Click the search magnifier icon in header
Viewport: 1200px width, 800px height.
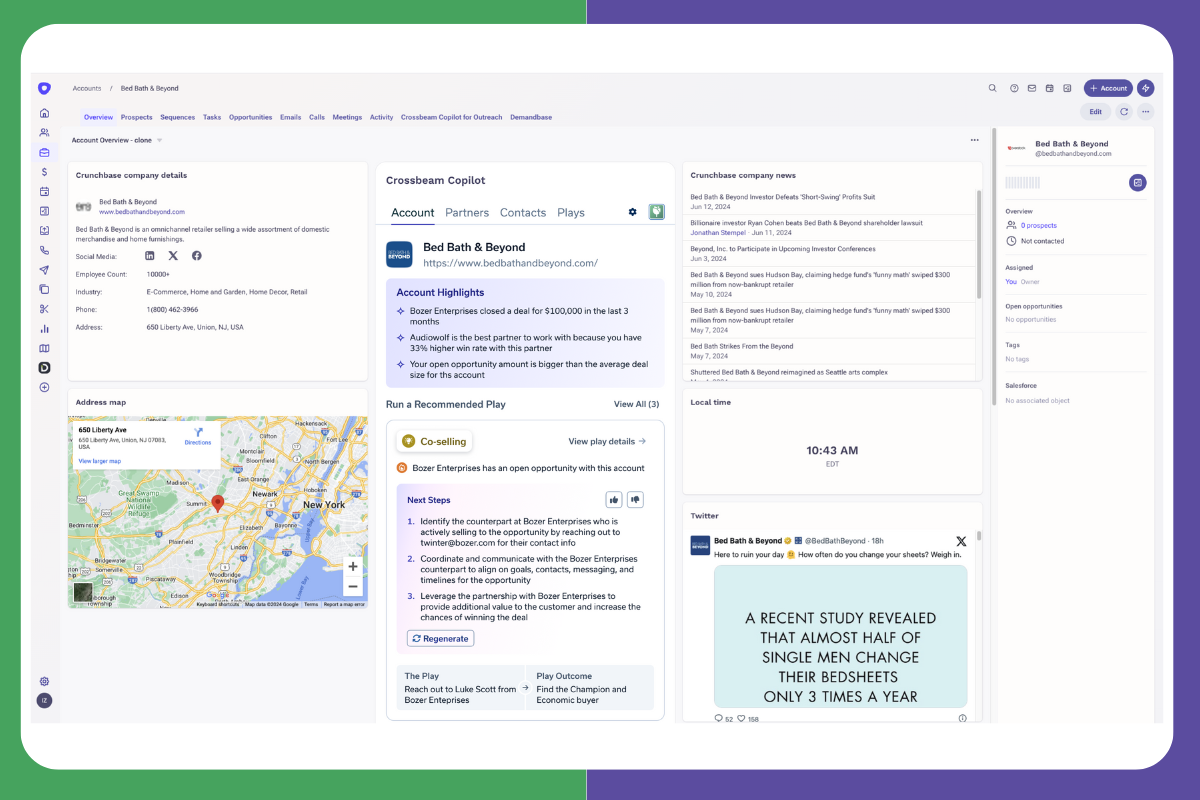(x=993, y=88)
